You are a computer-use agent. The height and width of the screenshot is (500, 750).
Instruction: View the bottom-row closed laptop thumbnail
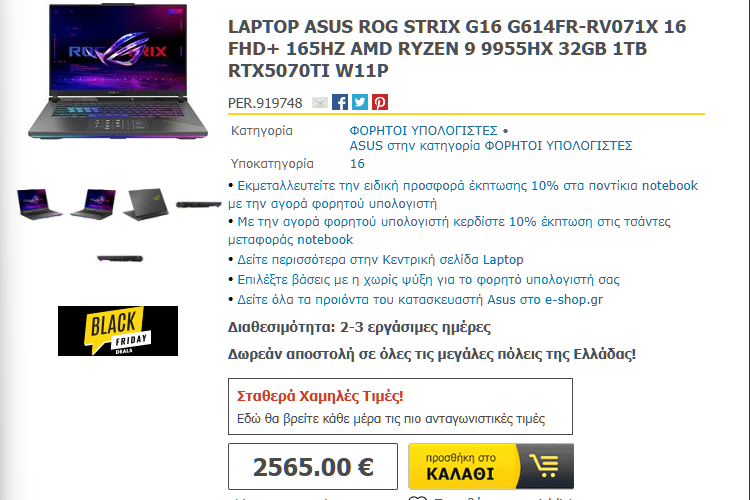120,258
